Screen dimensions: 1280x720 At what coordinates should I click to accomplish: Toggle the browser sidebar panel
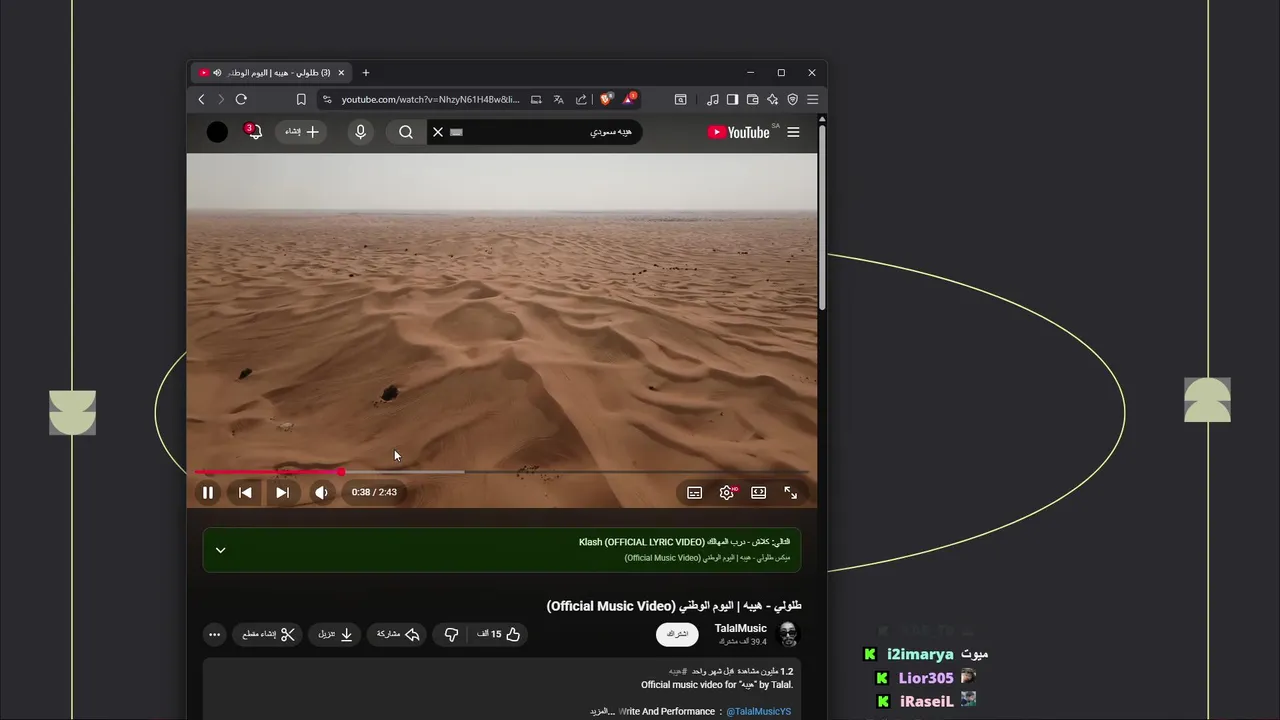732,99
